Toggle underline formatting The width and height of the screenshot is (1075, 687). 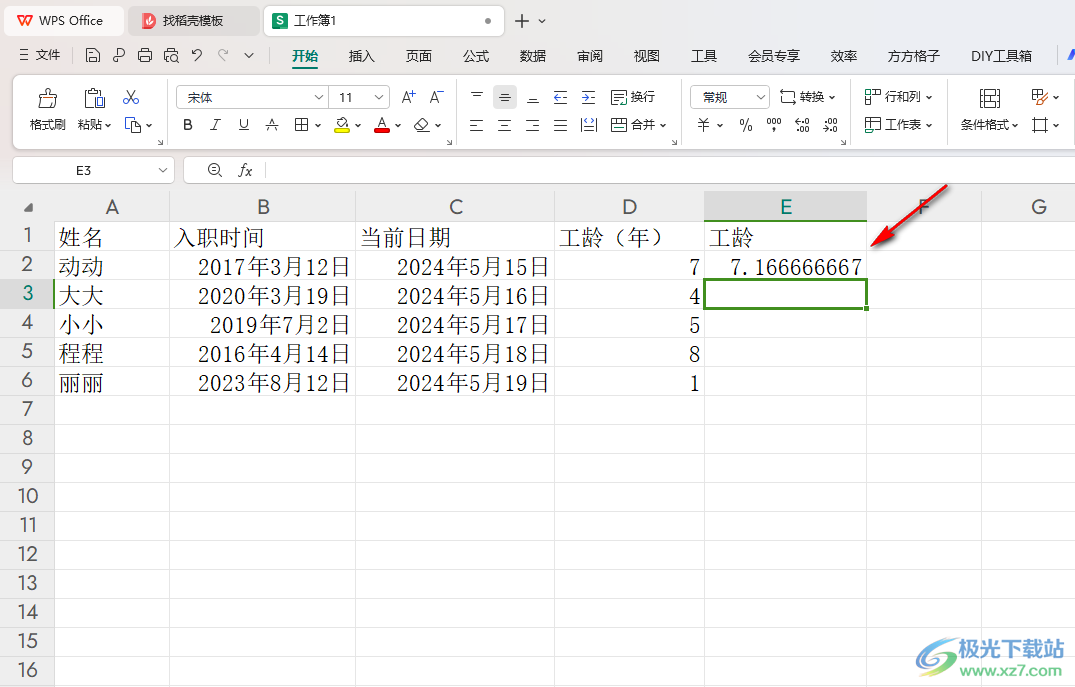pyautogui.click(x=243, y=125)
